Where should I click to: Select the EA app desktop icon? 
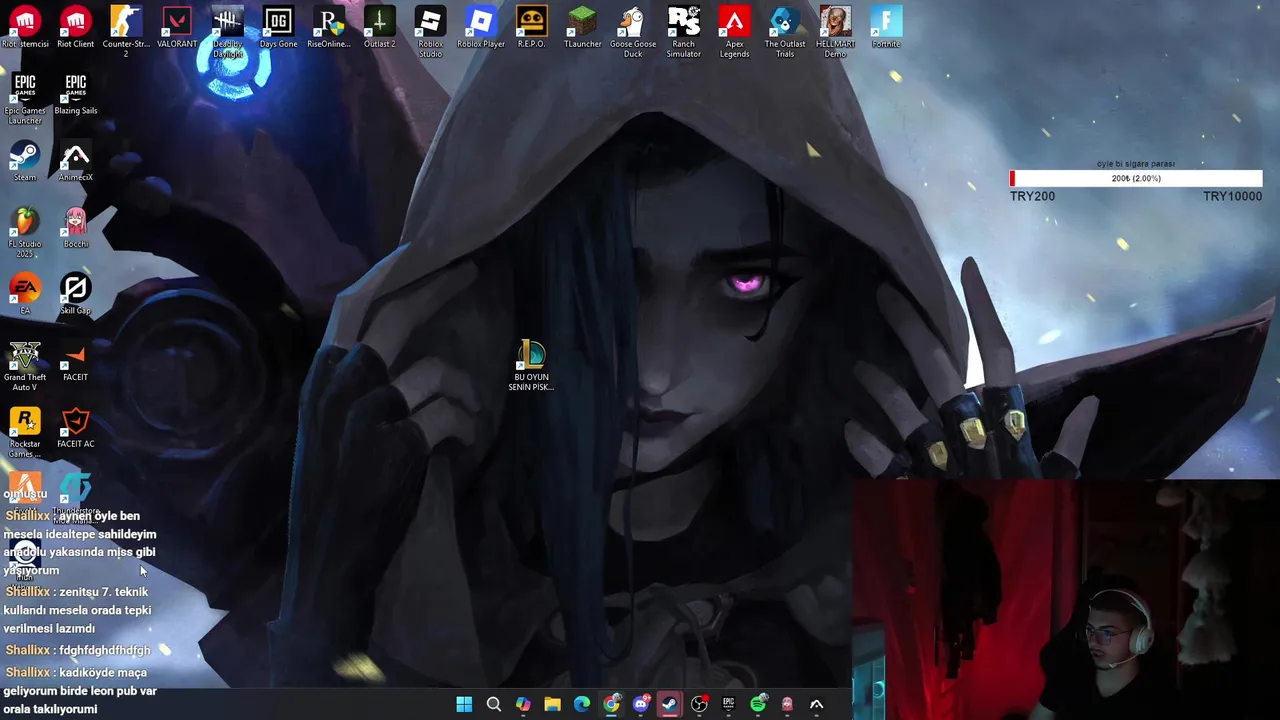(x=25, y=294)
